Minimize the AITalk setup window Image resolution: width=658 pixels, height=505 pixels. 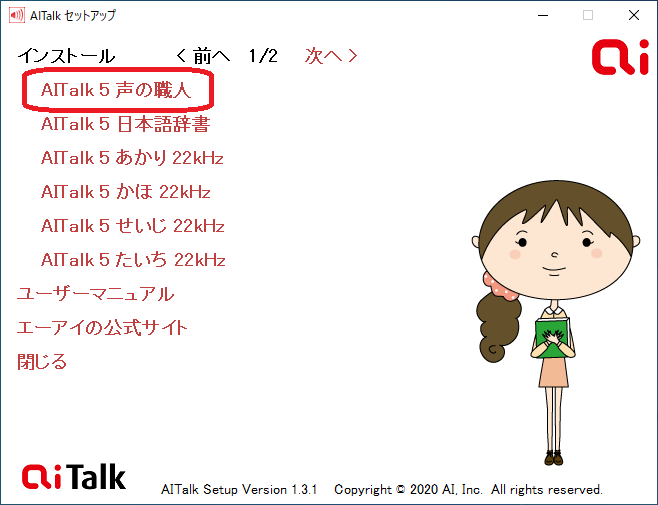543,16
